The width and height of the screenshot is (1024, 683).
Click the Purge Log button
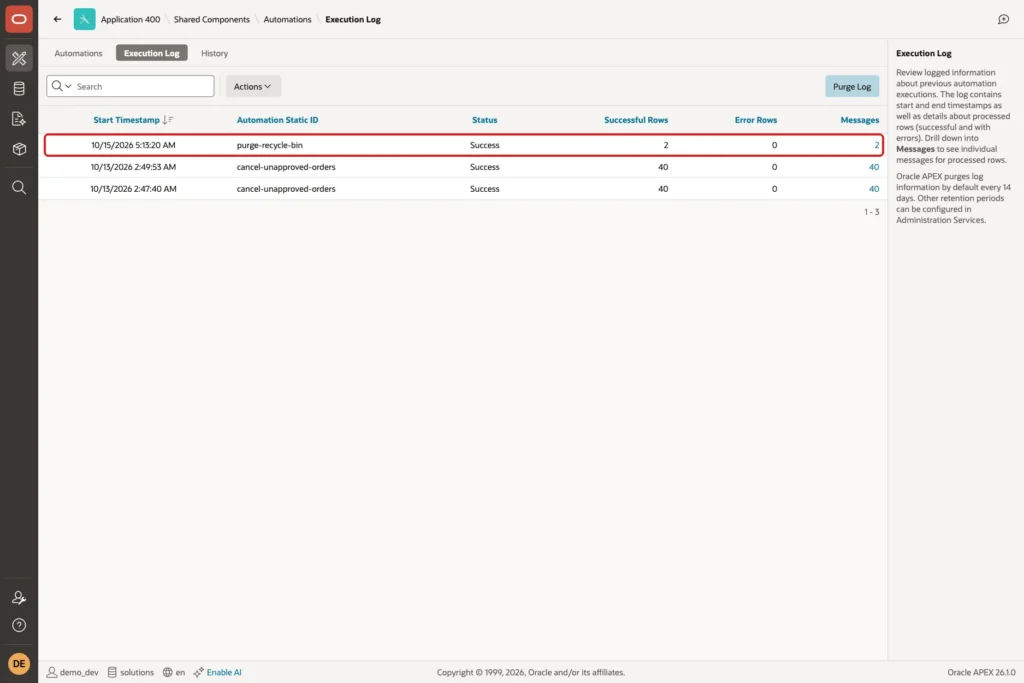(x=852, y=86)
